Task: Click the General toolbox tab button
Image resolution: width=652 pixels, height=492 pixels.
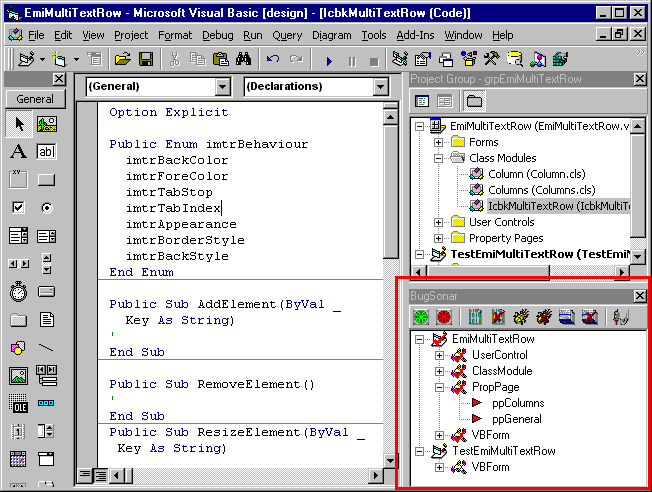Action: (x=35, y=99)
